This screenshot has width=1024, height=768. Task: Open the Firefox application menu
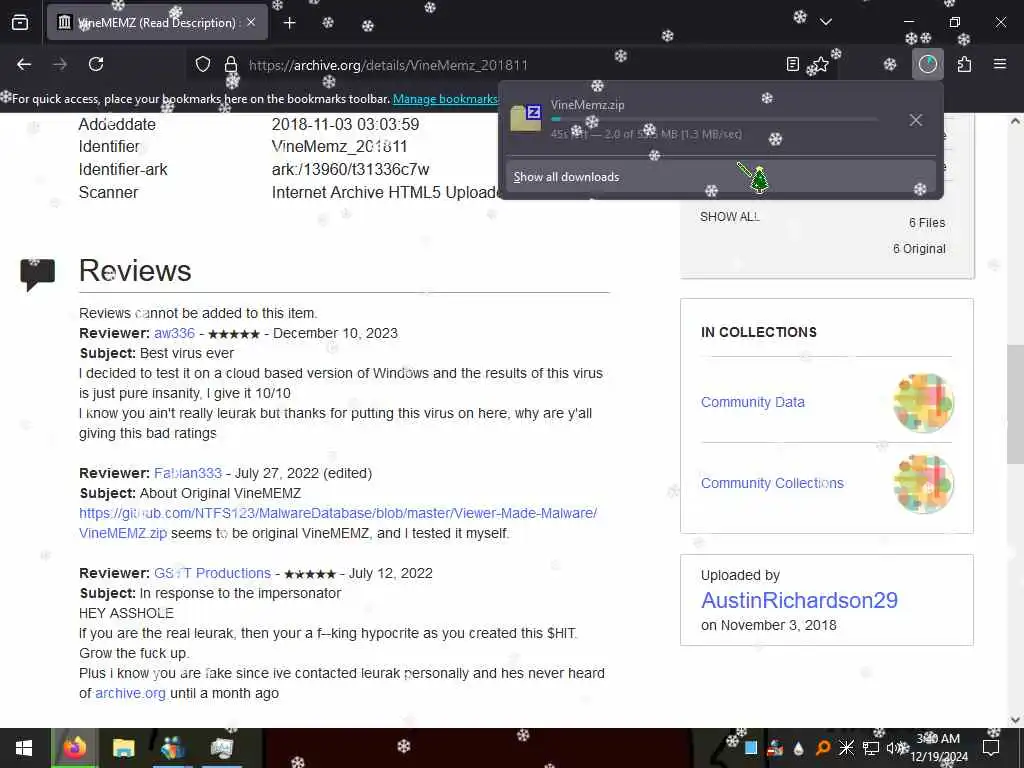1000,64
